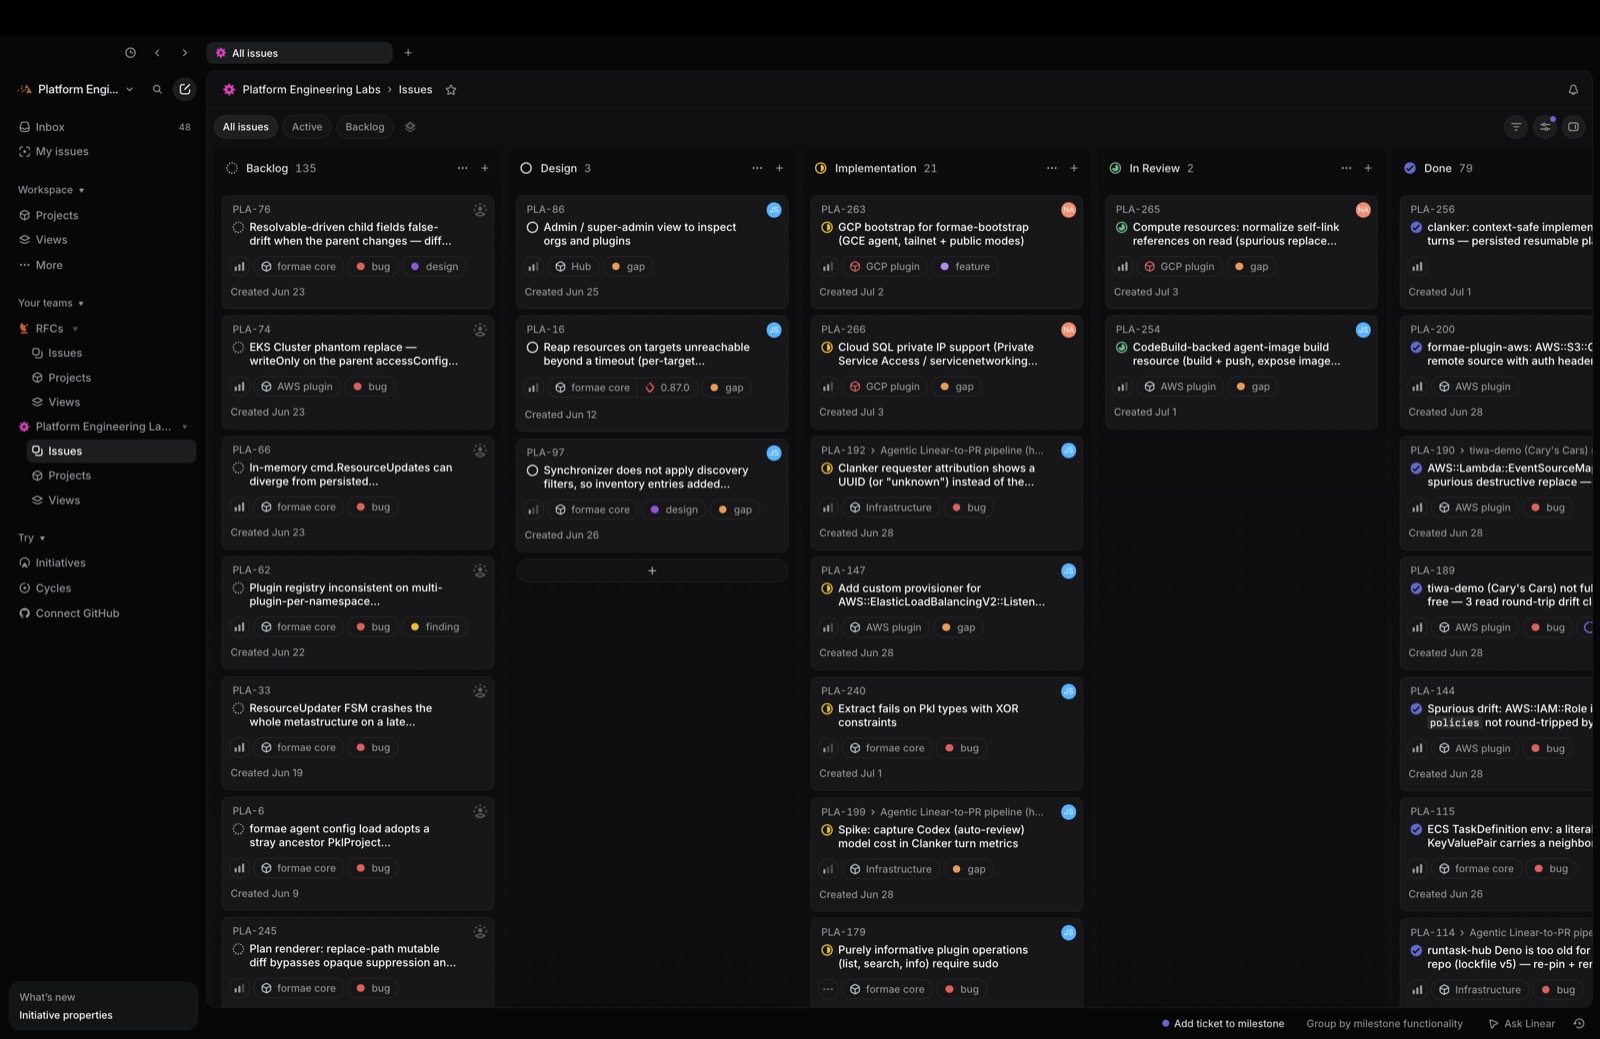Open the filter menu icon
Screen dimensions: 1600x1039
tap(1516, 127)
